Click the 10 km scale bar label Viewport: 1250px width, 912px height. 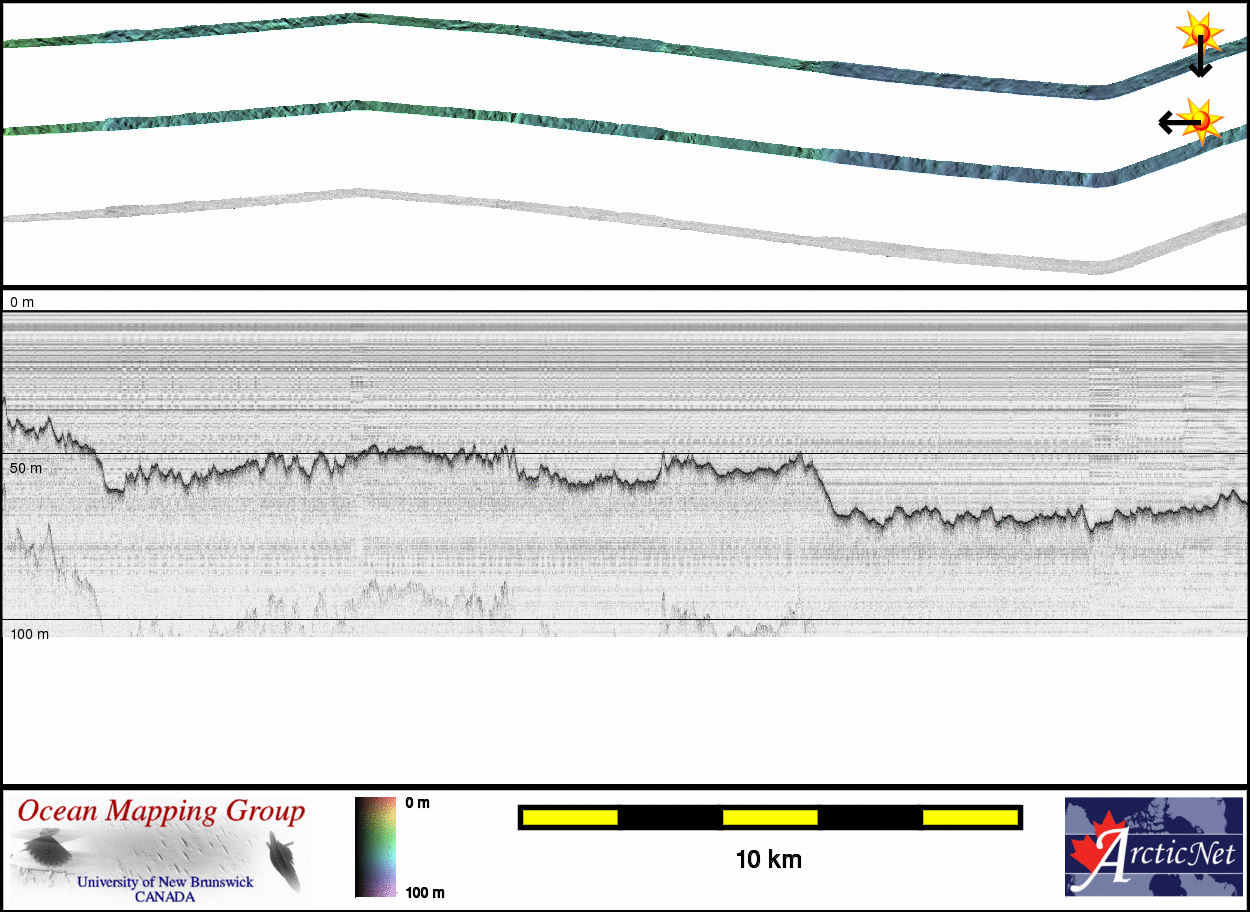click(x=768, y=860)
